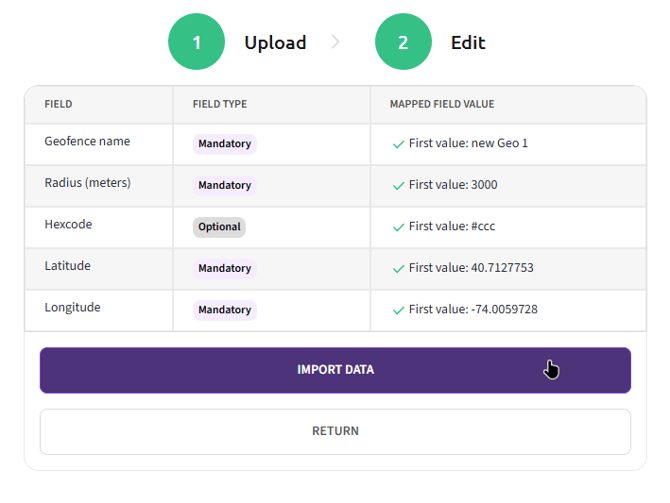Click the Field Type column header
670x503 pixels.
click(219, 104)
